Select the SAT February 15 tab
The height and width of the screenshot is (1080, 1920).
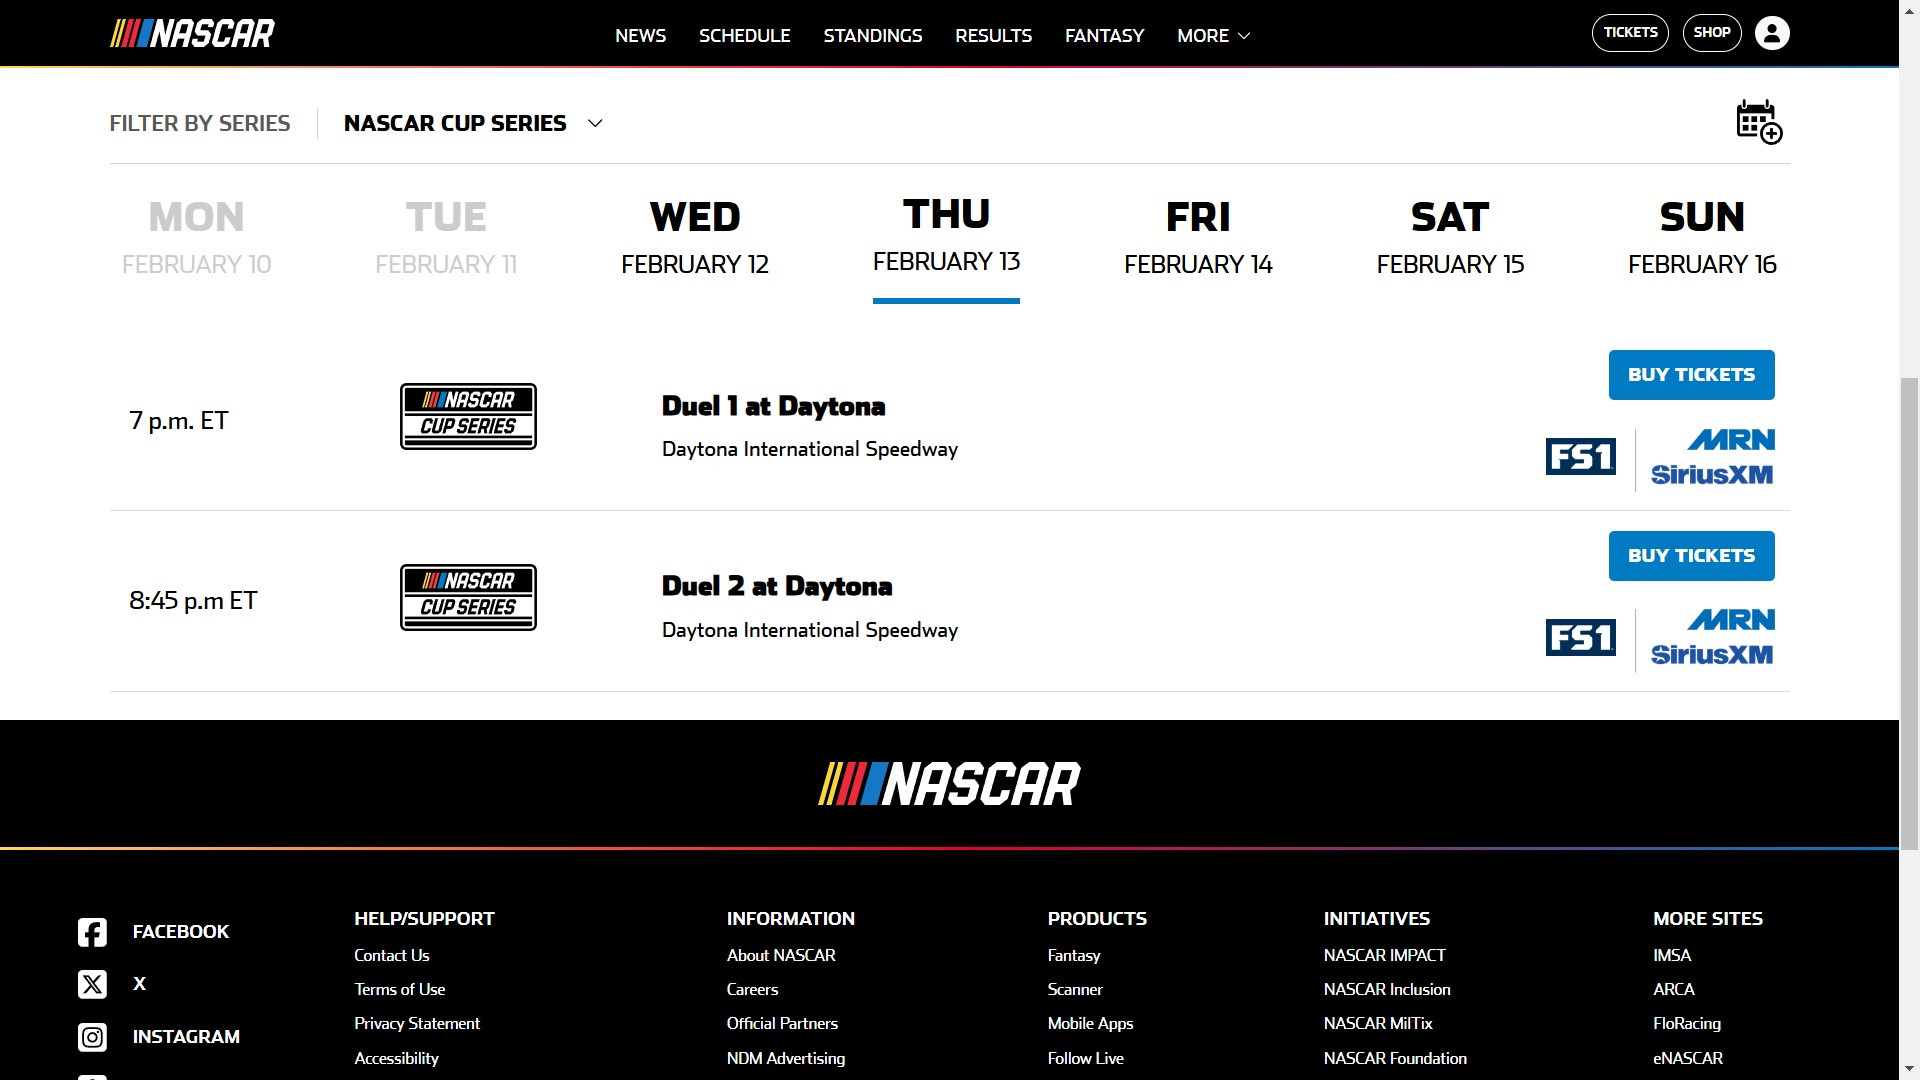1450,238
